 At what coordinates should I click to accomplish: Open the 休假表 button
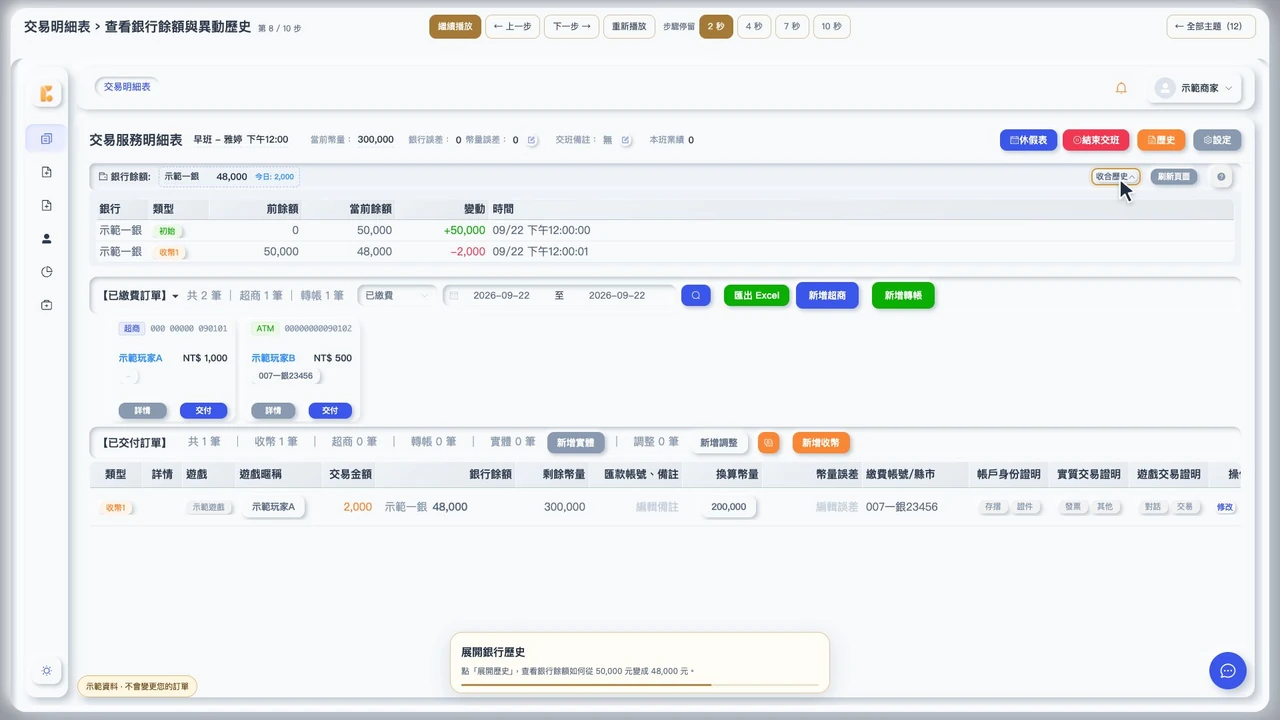[1028, 140]
